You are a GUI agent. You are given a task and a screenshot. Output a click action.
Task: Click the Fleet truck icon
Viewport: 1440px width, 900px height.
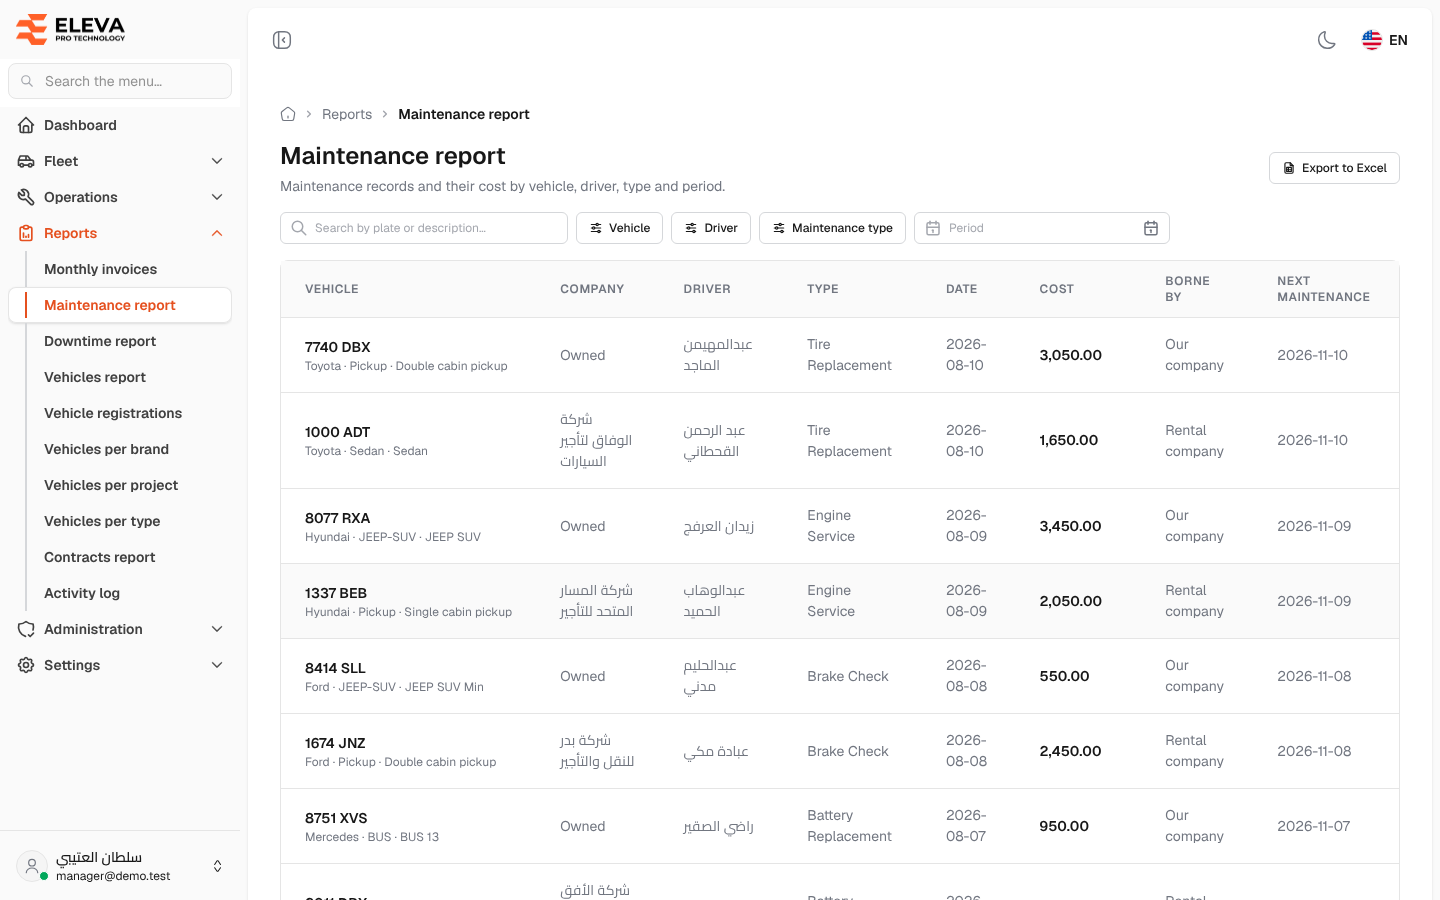point(26,161)
